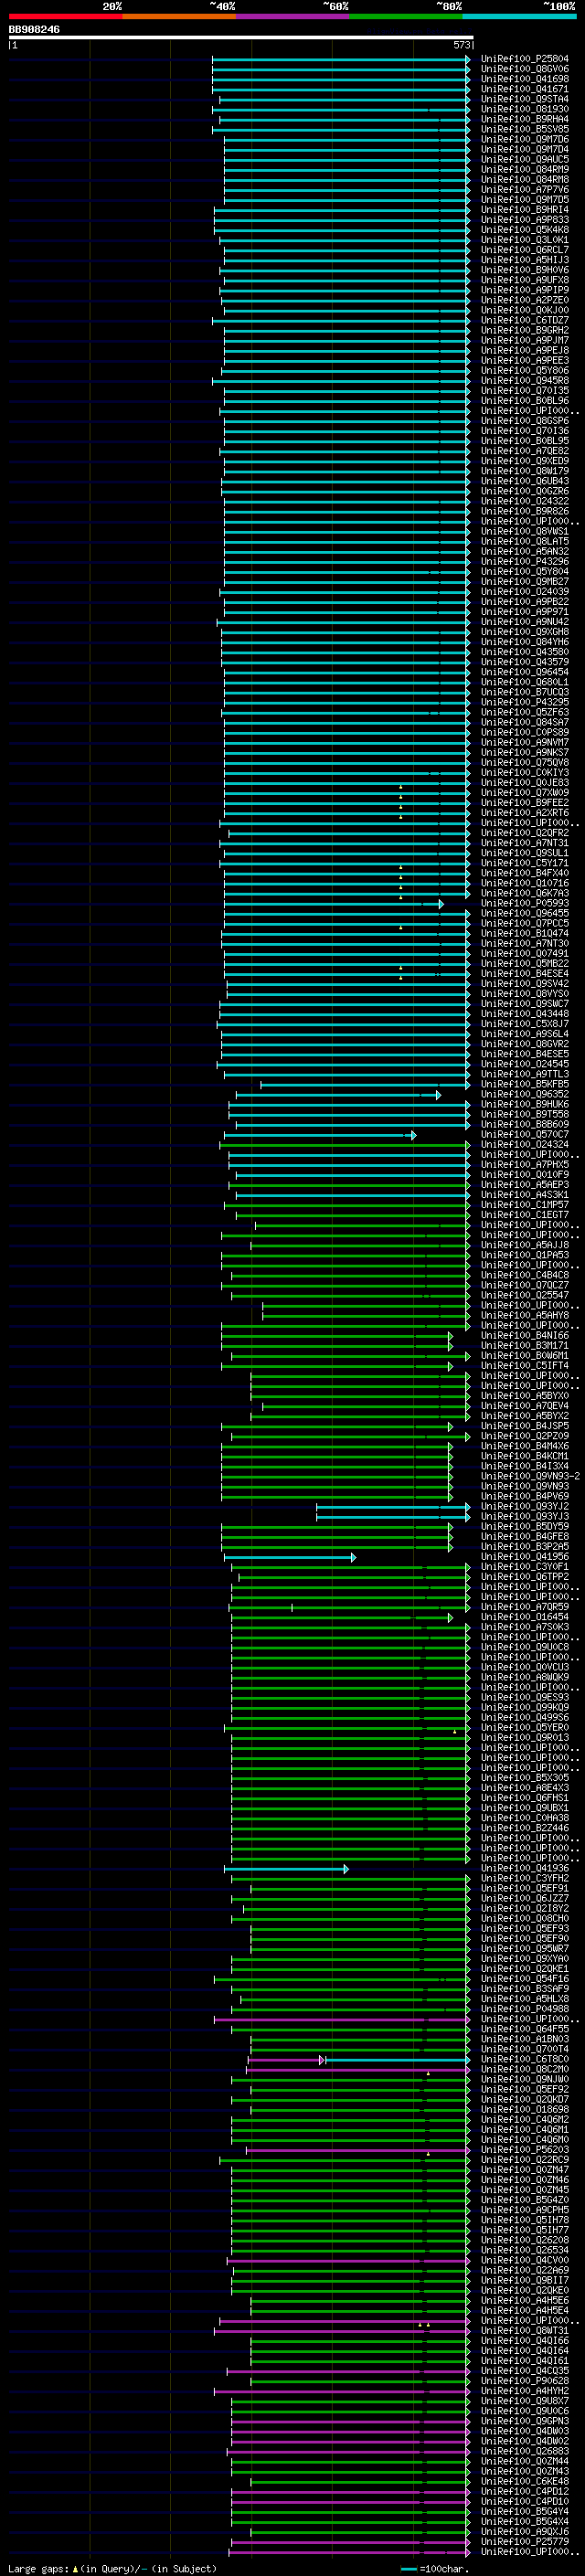The width and height of the screenshot is (585, 2576).
Task: Select hit label UniRef100_A4S3K1
Action: 525,1194
